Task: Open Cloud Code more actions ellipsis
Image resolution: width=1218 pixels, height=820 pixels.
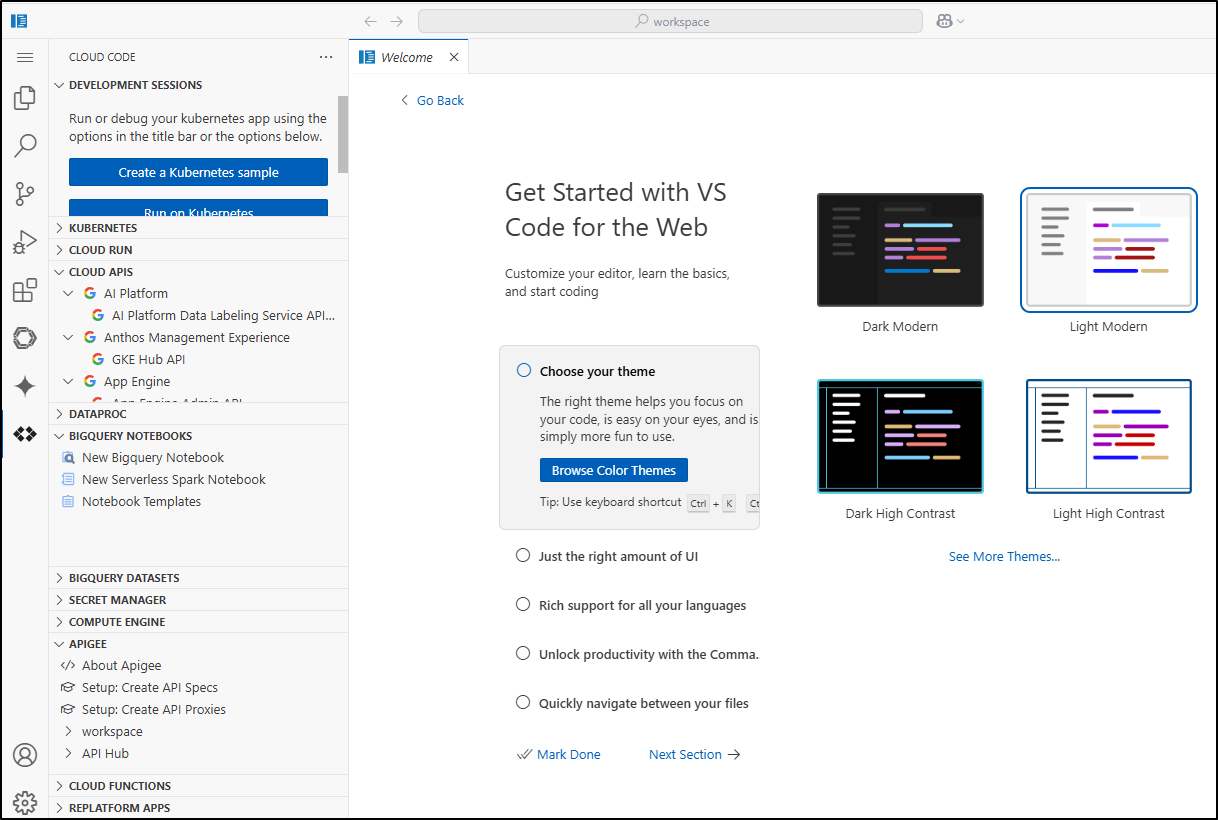Action: click(326, 57)
